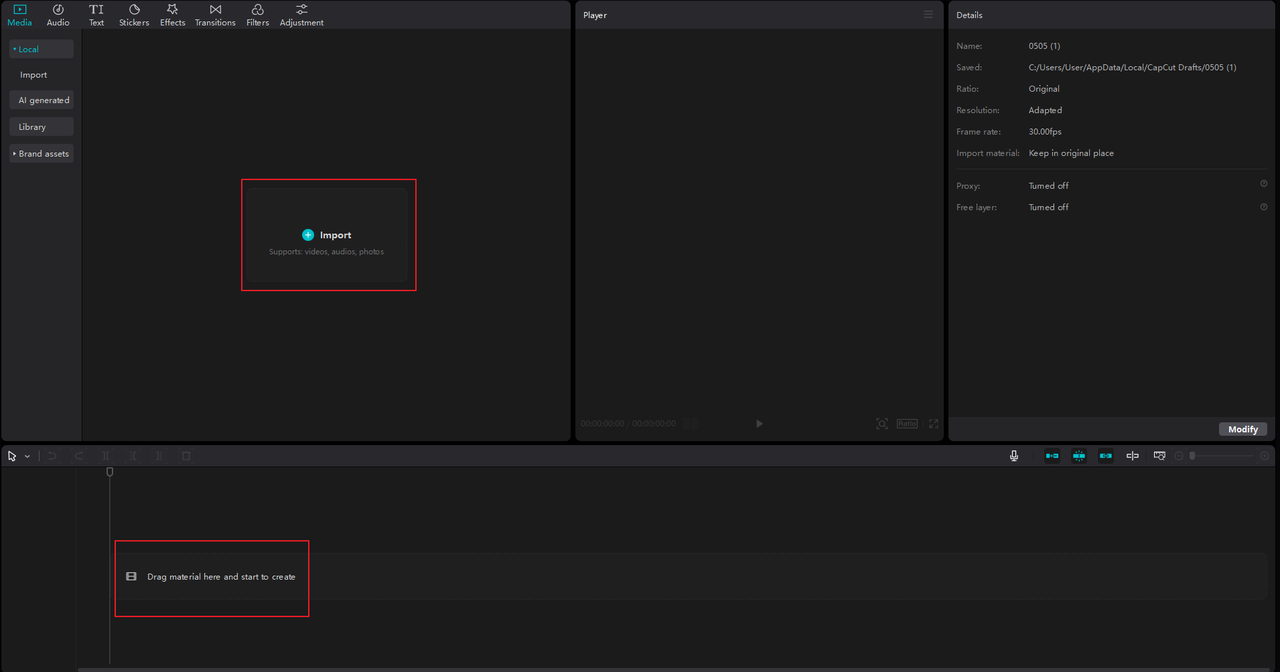Click the timeline zoom out minus icon
The width and height of the screenshot is (1280, 672).
click(x=1179, y=456)
